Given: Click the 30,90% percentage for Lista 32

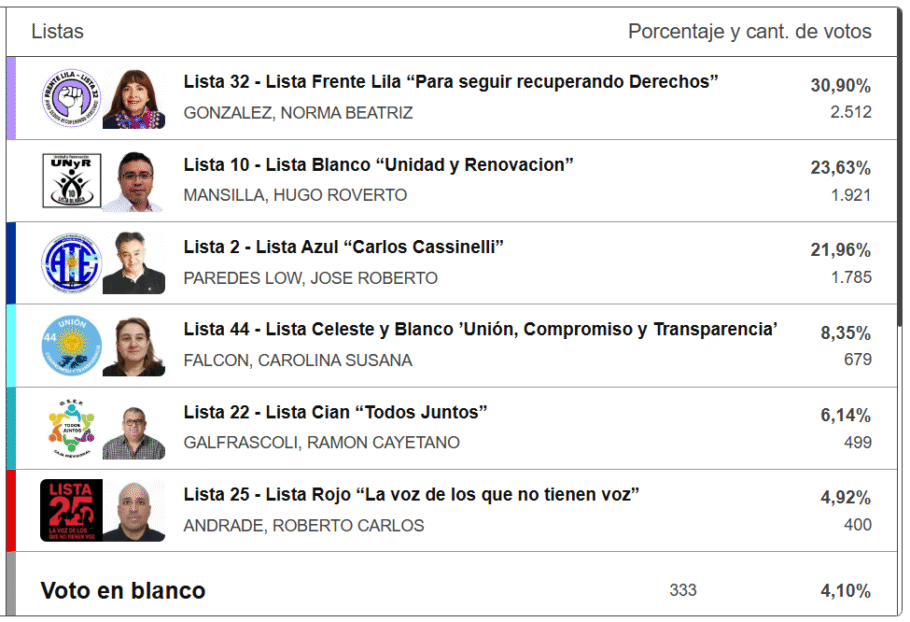Looking at the screenshot, I should point(840,86).
